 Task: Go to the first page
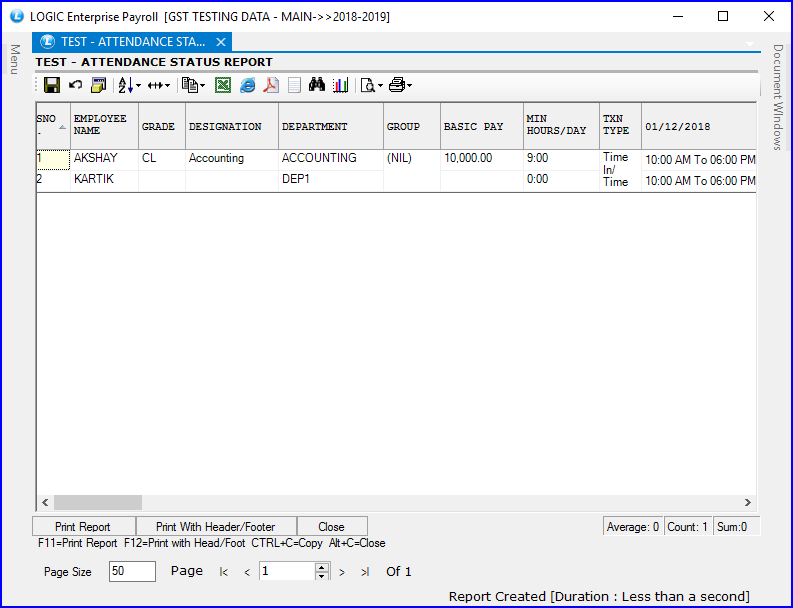click(x=224, y=572)
